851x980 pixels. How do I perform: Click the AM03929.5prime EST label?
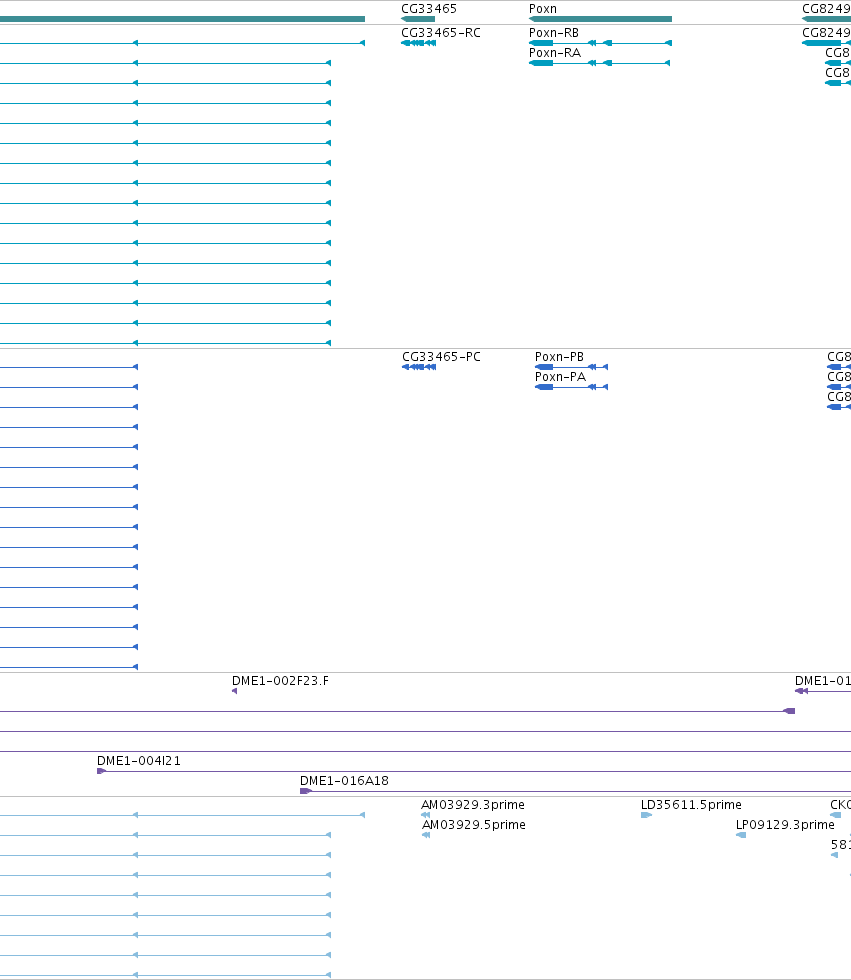[x=474, y=824]
